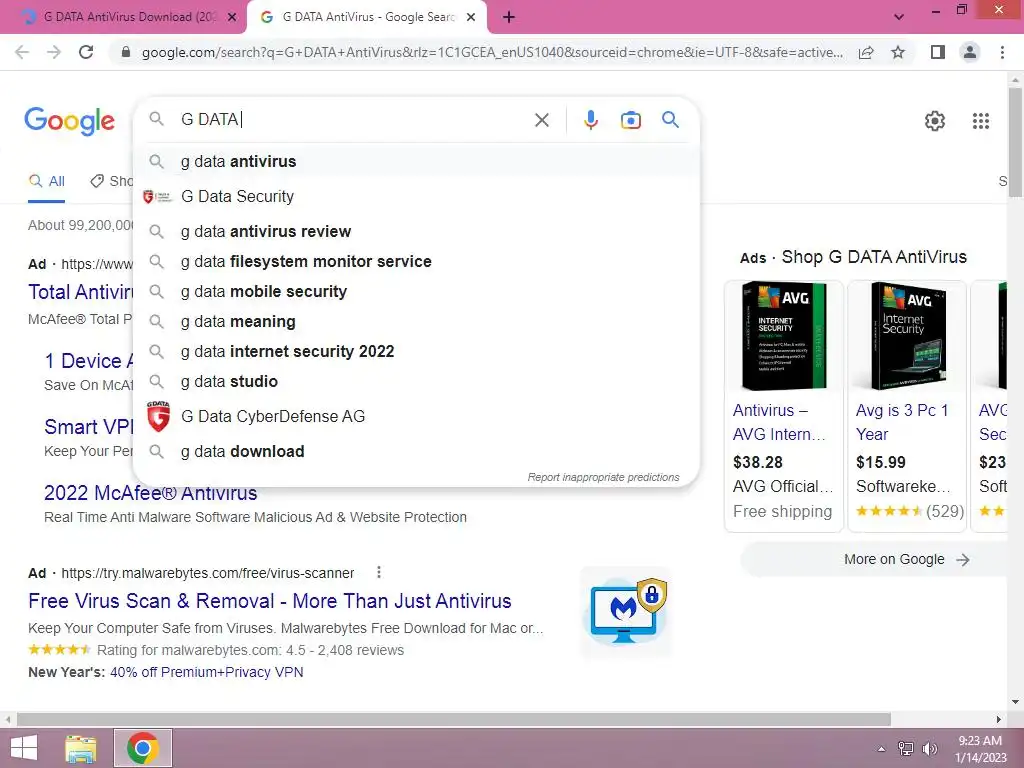Open the volume tray icon
The height and width of the screenshot is (768, 1024).
coord(929,749)
